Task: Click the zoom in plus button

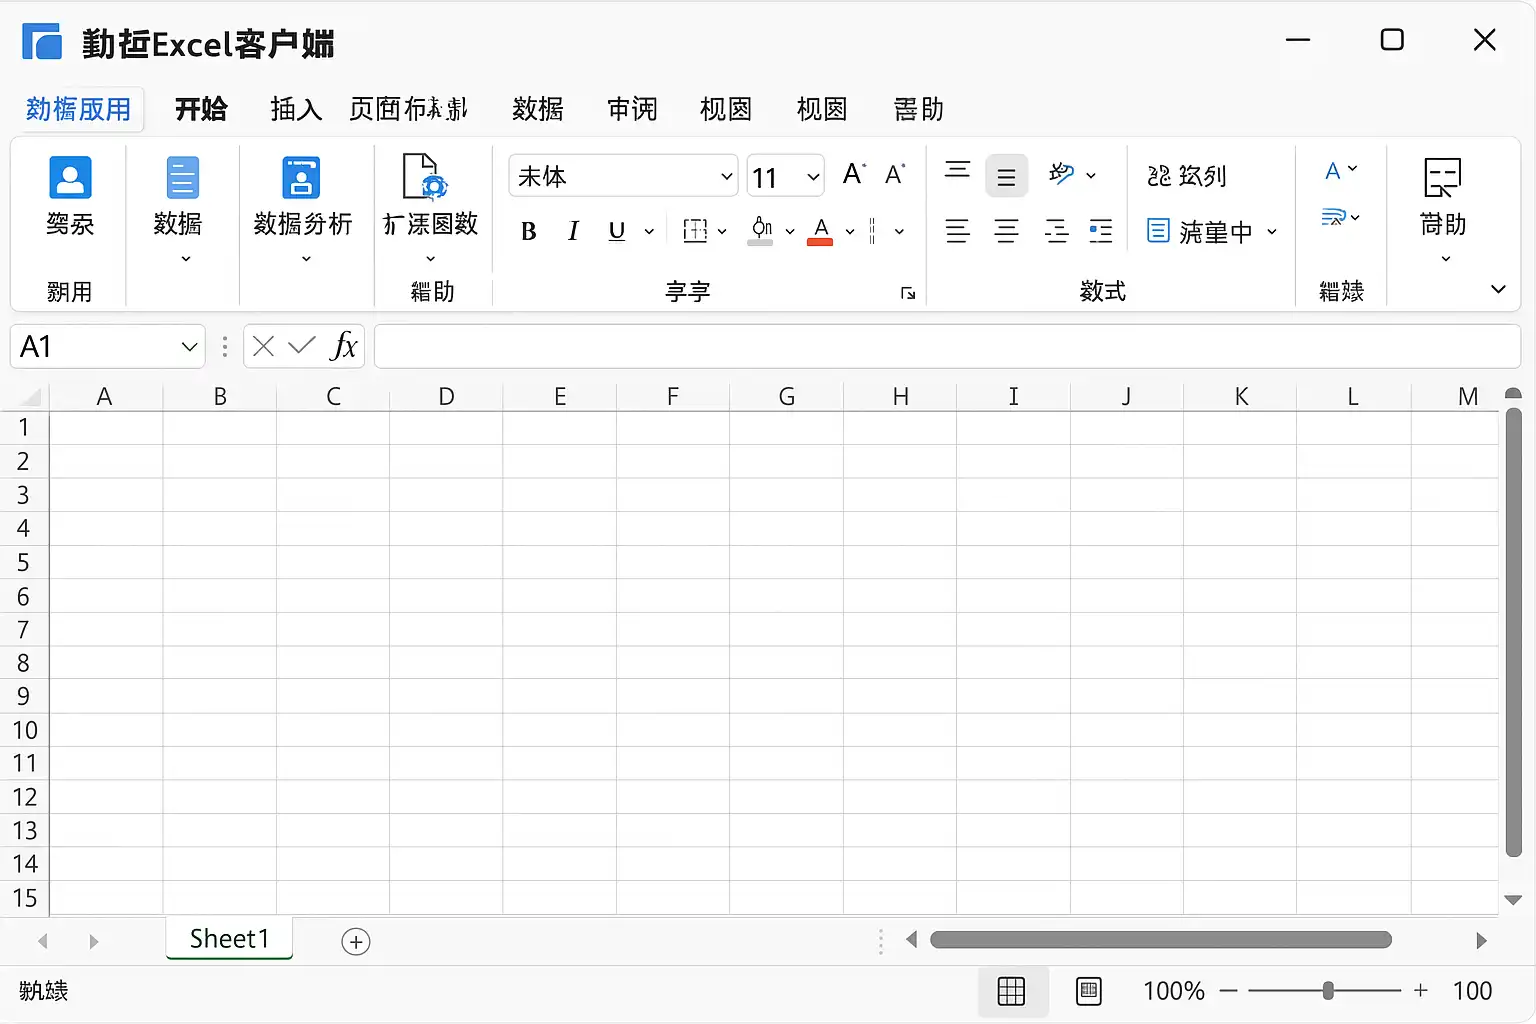Action: [1421, 991]
